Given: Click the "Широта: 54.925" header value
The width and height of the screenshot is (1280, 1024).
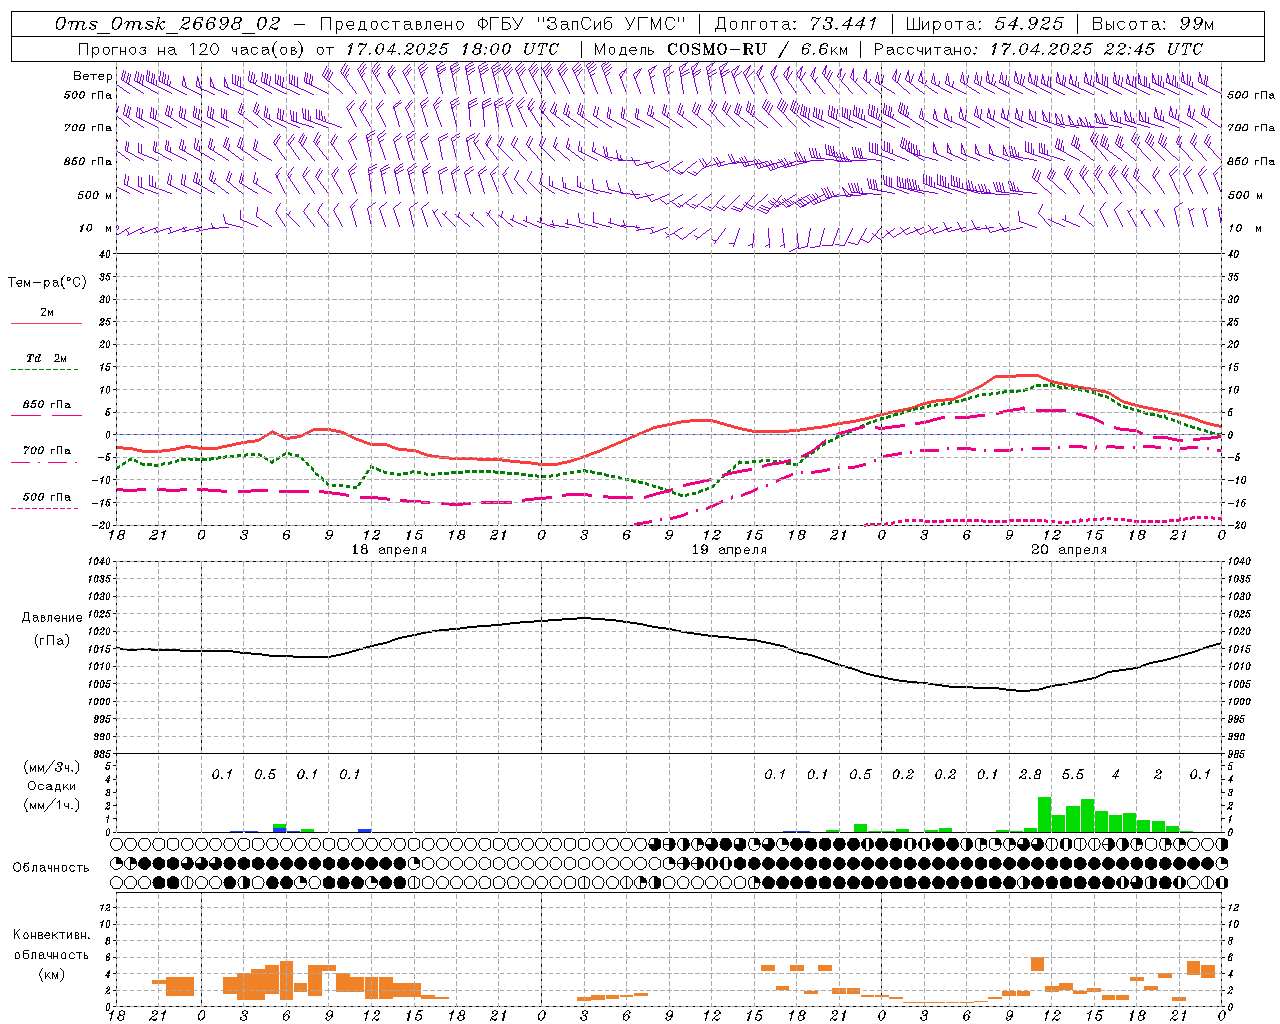Looking at the screenshot, I should [x=985, y=24].
